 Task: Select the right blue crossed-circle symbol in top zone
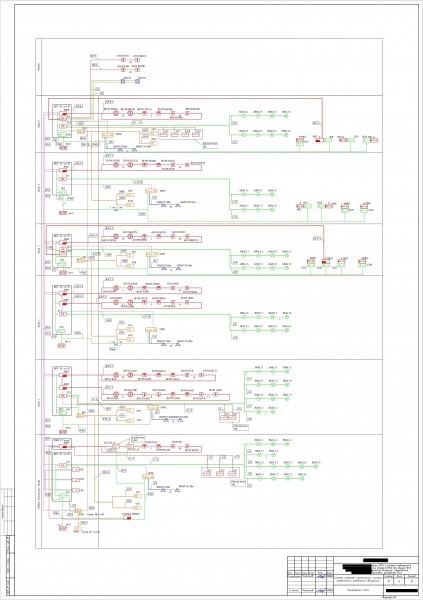pos(138,81)
